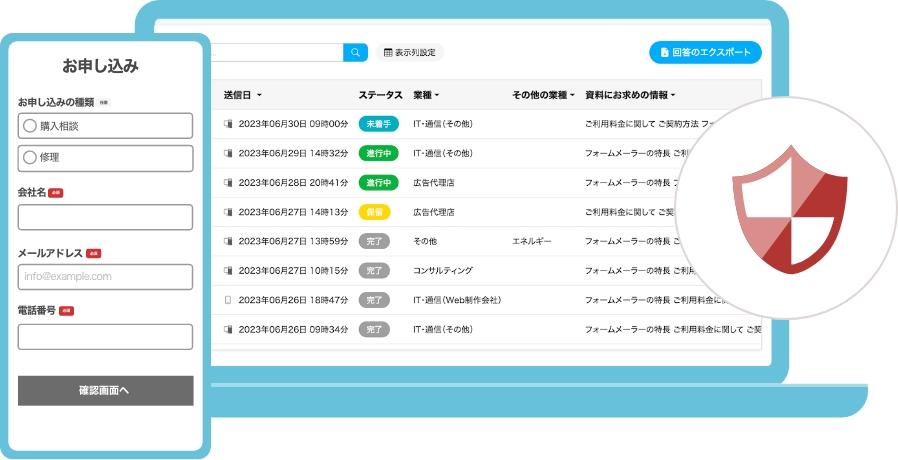Select the 修理 radio button
The image size is (898, 460).
click(x=30, y=158)
